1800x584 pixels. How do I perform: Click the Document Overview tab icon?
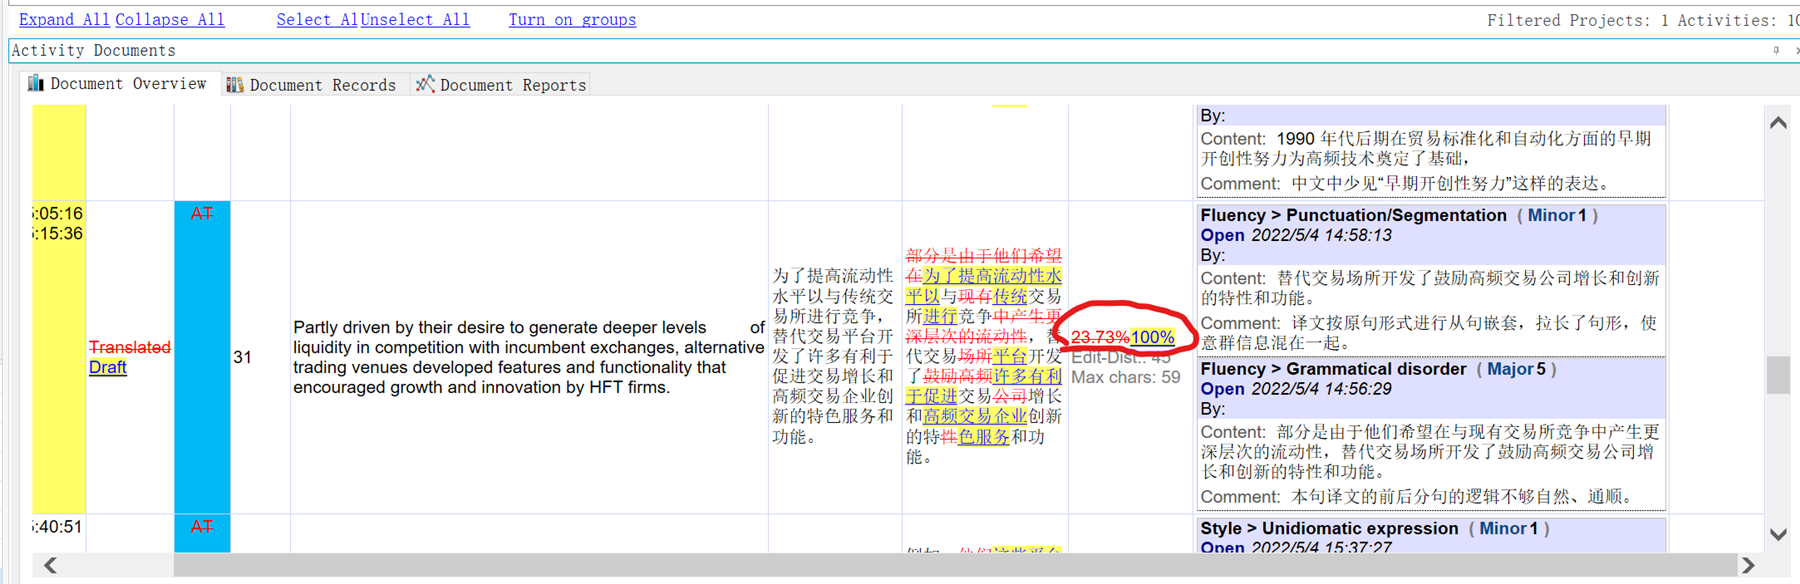click(x=36, y=83)
